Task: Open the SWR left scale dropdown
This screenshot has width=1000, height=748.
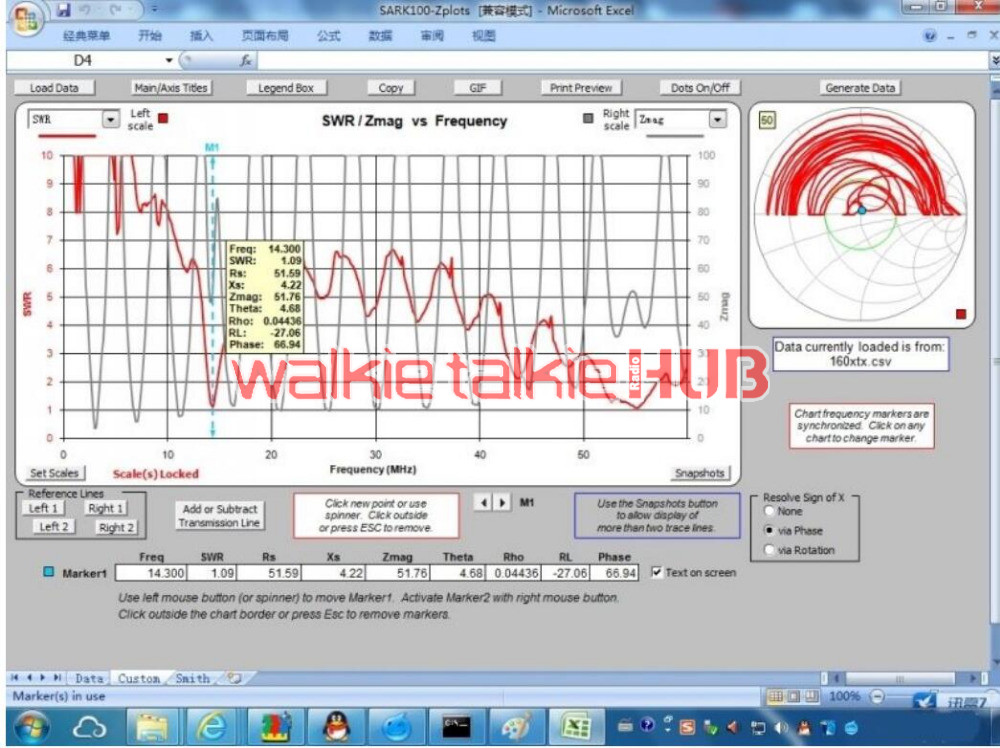Action: coord(111,119)
